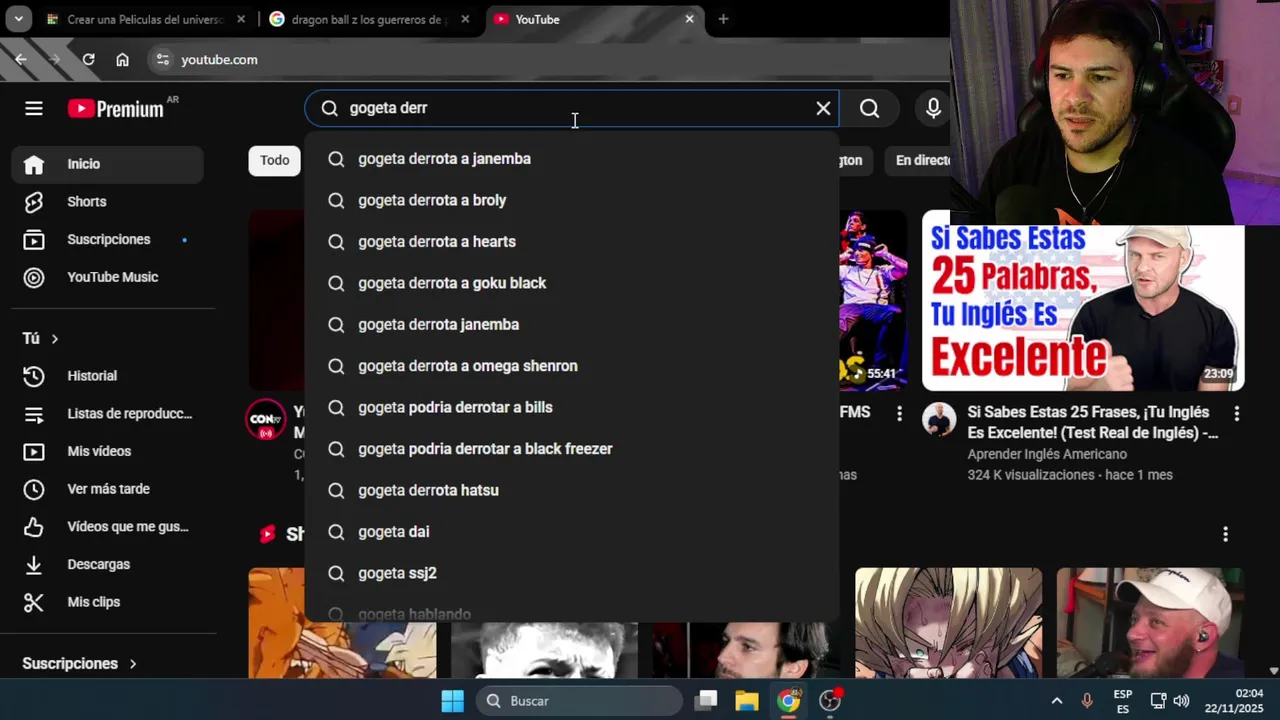The height and width of the screenshot is (720, 1280).
Task: Select suggestion 'gogeta derrota a broly'
Action: 572,200
